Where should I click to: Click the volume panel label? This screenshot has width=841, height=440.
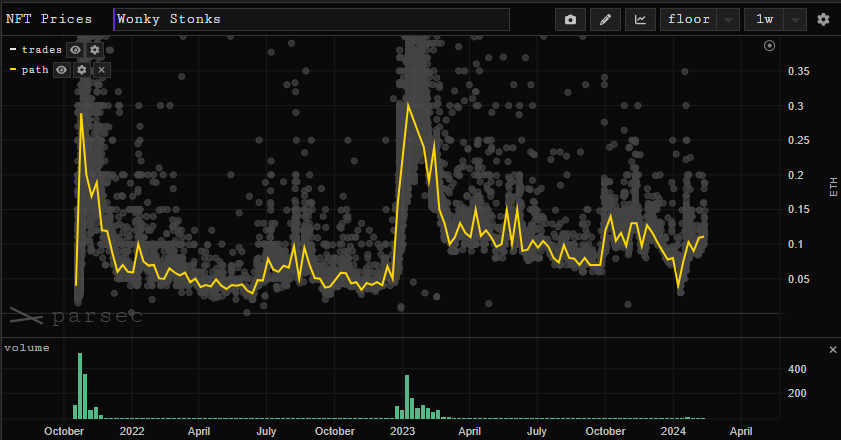tap(27, 348)
